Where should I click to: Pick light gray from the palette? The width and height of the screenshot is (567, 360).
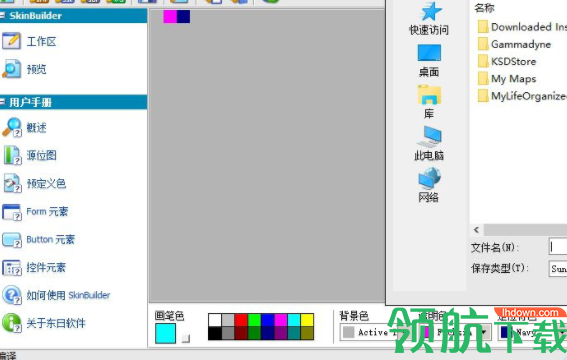228,320
